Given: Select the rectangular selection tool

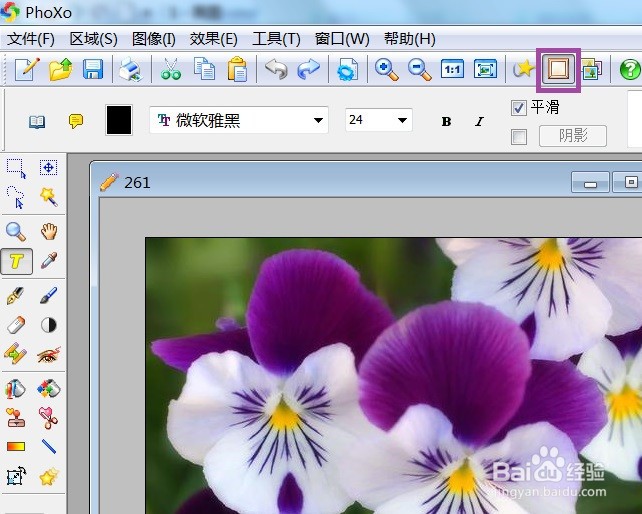Looking at the screenshot, I should pos(16,168).
